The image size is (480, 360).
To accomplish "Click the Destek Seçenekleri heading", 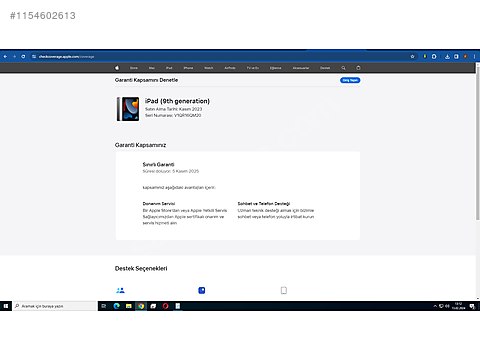I will click(141, 268).
